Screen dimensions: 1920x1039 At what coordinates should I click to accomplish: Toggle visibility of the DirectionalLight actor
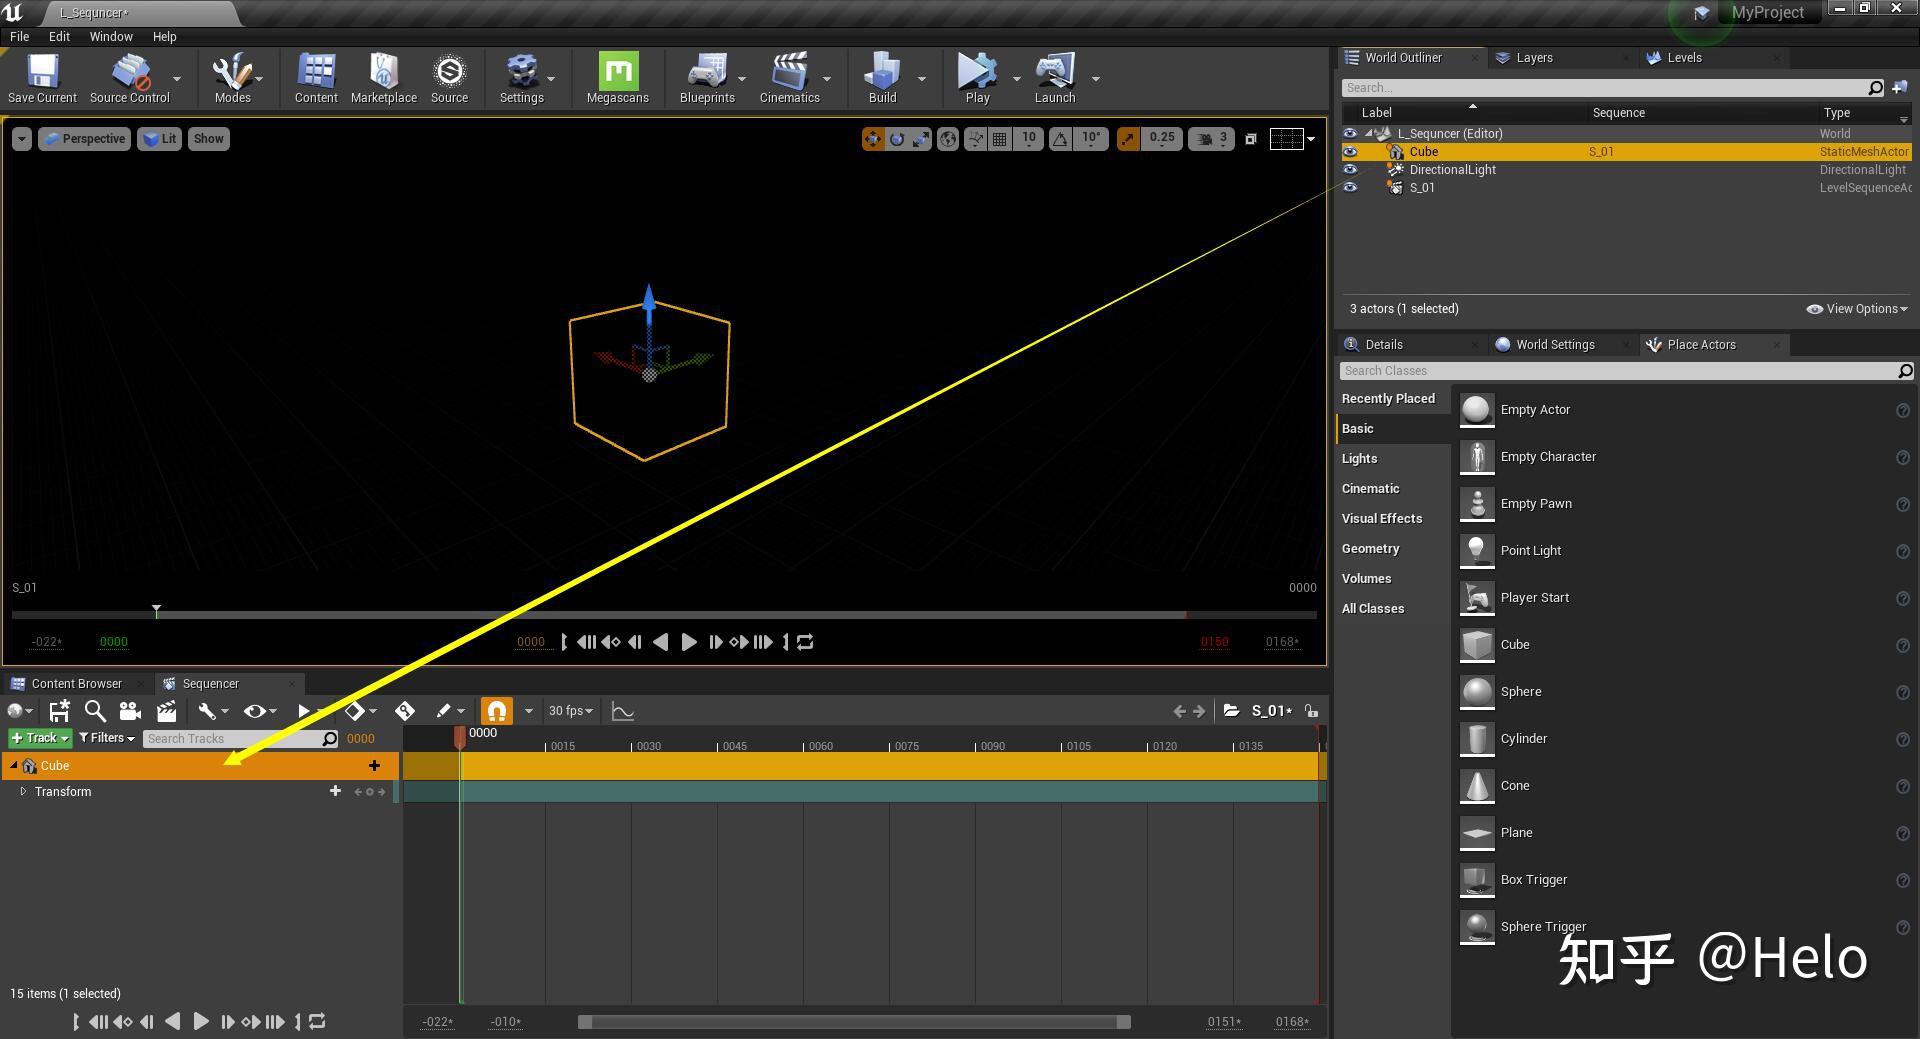pyautogui.click(x=1350, y=169)
